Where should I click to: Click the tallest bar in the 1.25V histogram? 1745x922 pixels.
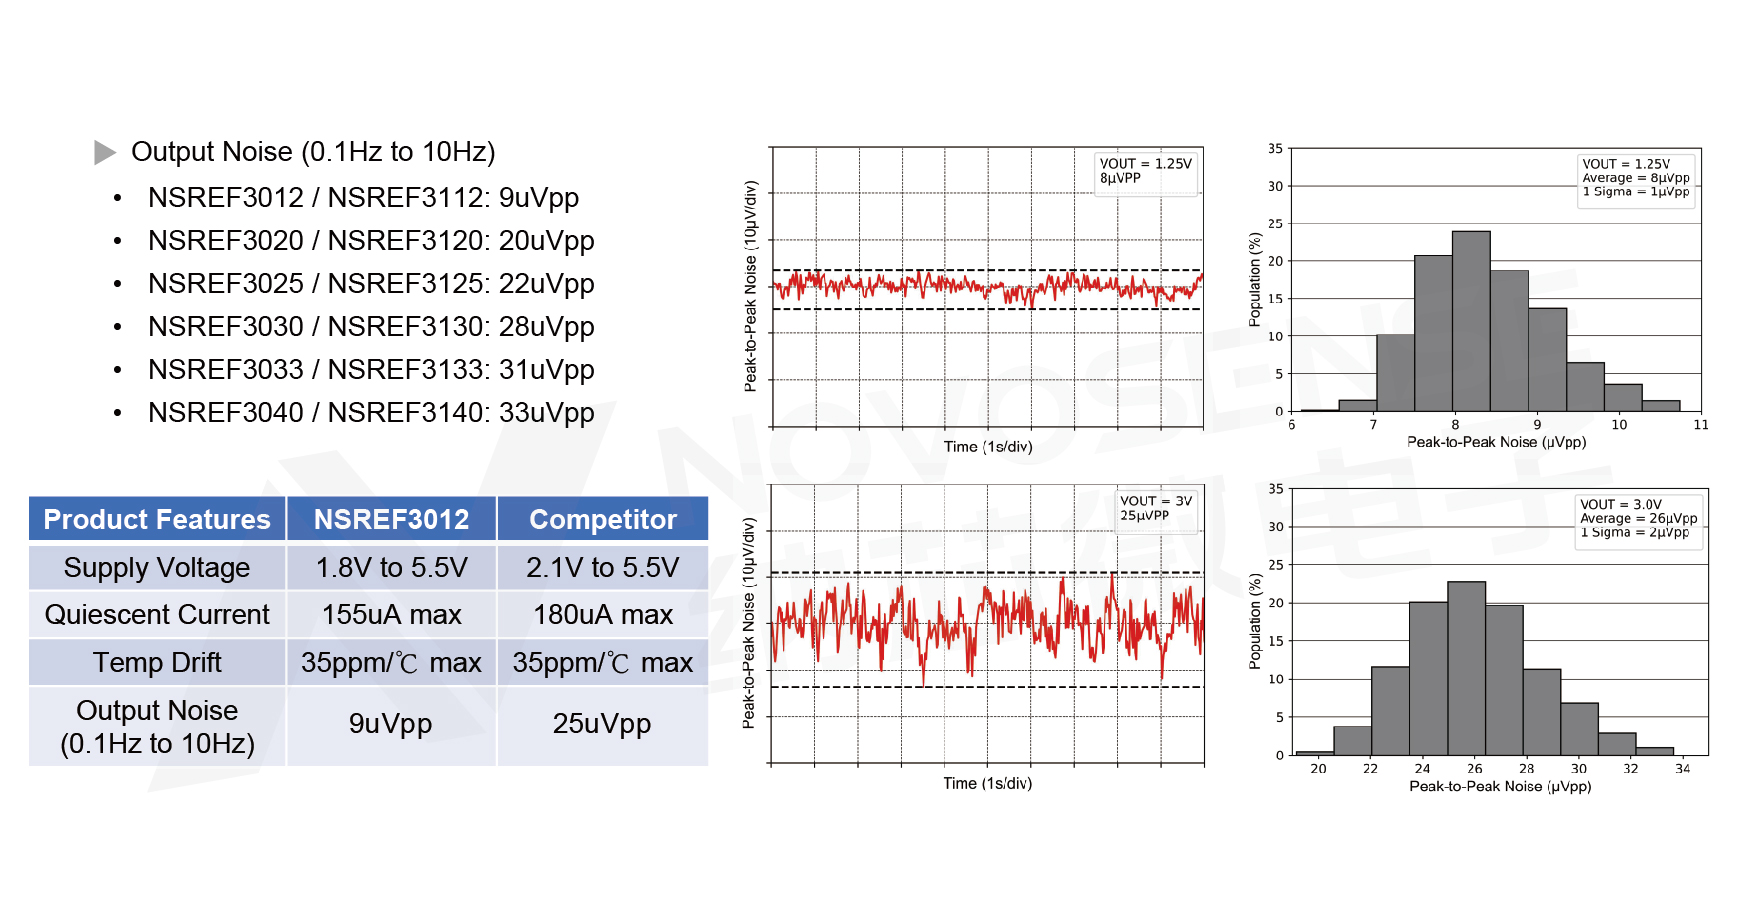pos(1471,320)
